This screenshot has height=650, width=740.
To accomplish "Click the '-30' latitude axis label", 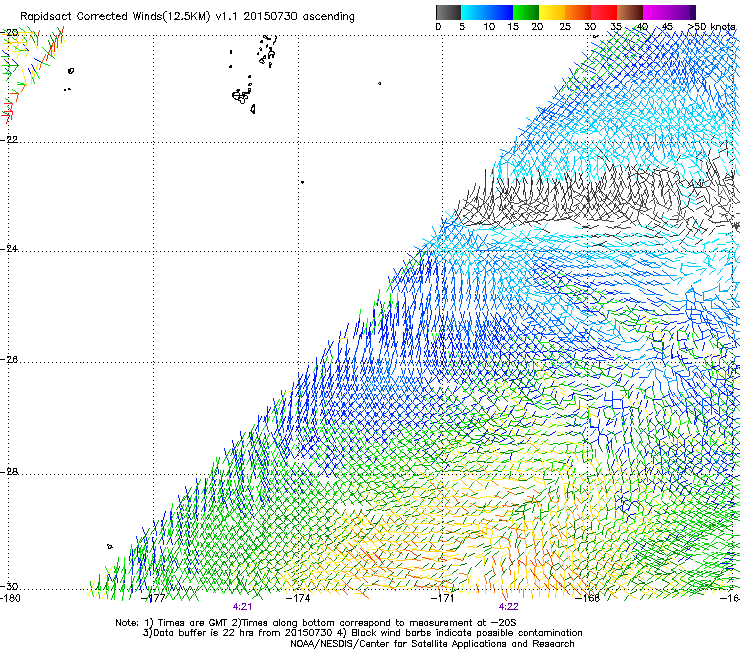I will (x=9, y=586).
